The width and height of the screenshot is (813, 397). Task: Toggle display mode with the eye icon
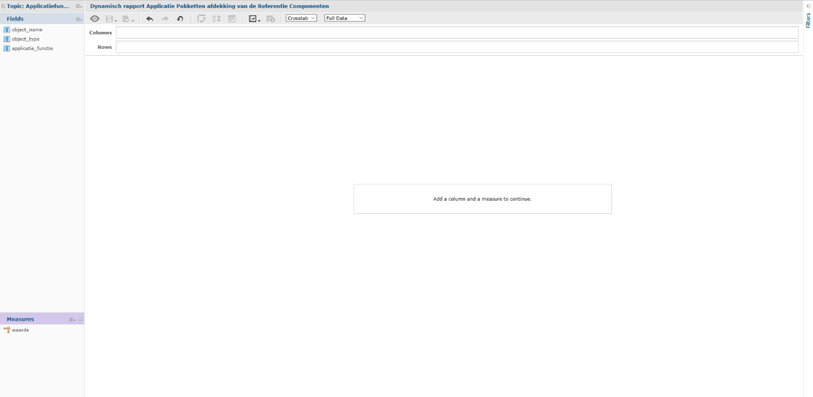[95, 19]
